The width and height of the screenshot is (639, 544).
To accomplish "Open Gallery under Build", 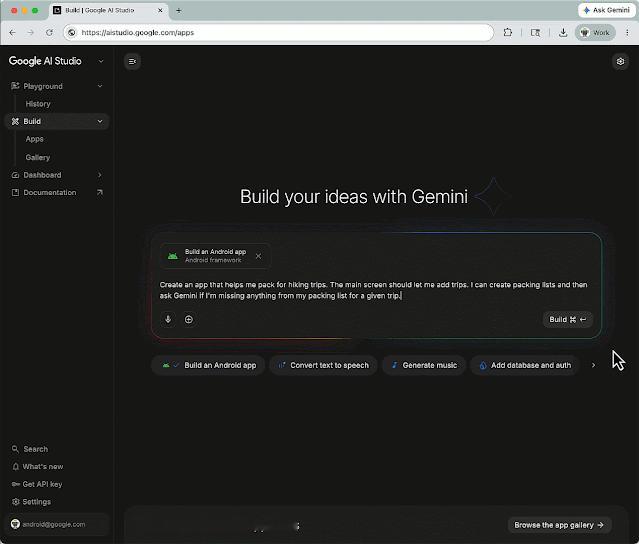I will coord(37,157).
